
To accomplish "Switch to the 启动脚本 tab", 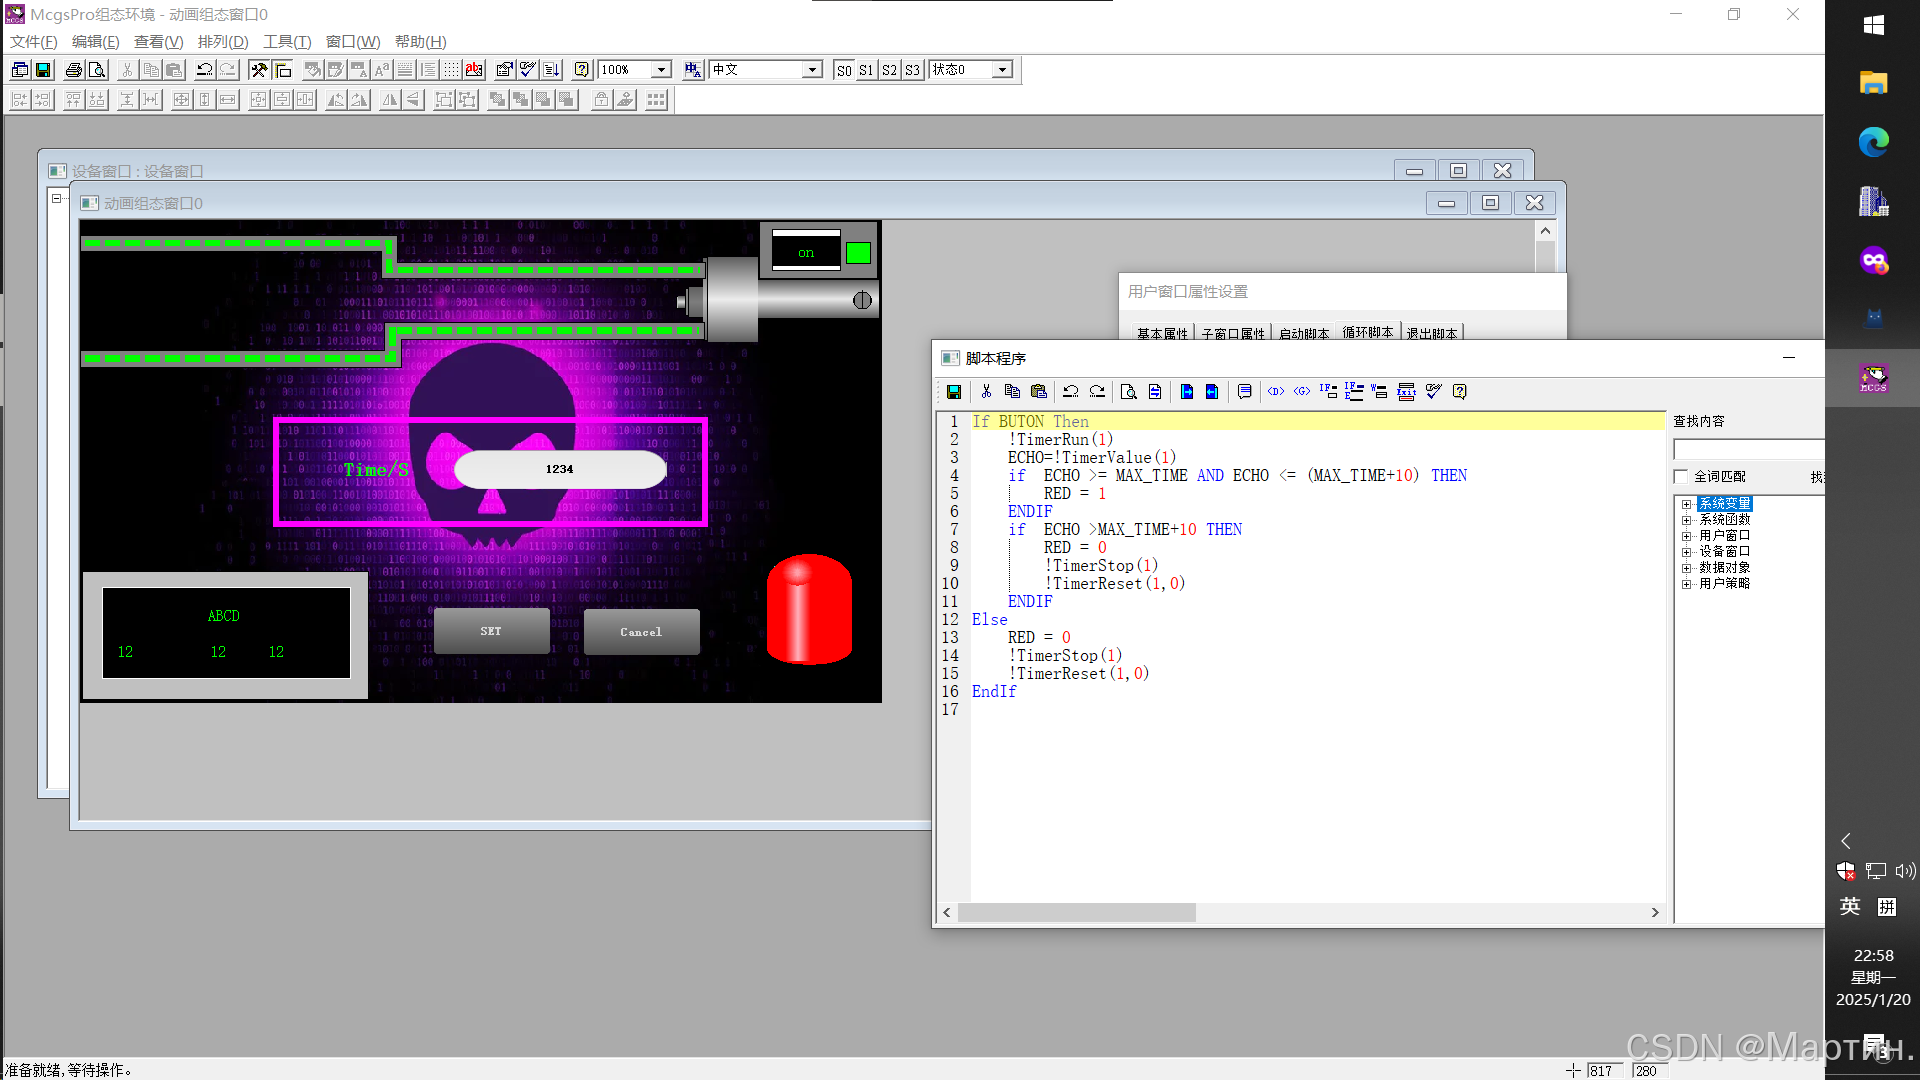I will click(x=1303, y=333).
